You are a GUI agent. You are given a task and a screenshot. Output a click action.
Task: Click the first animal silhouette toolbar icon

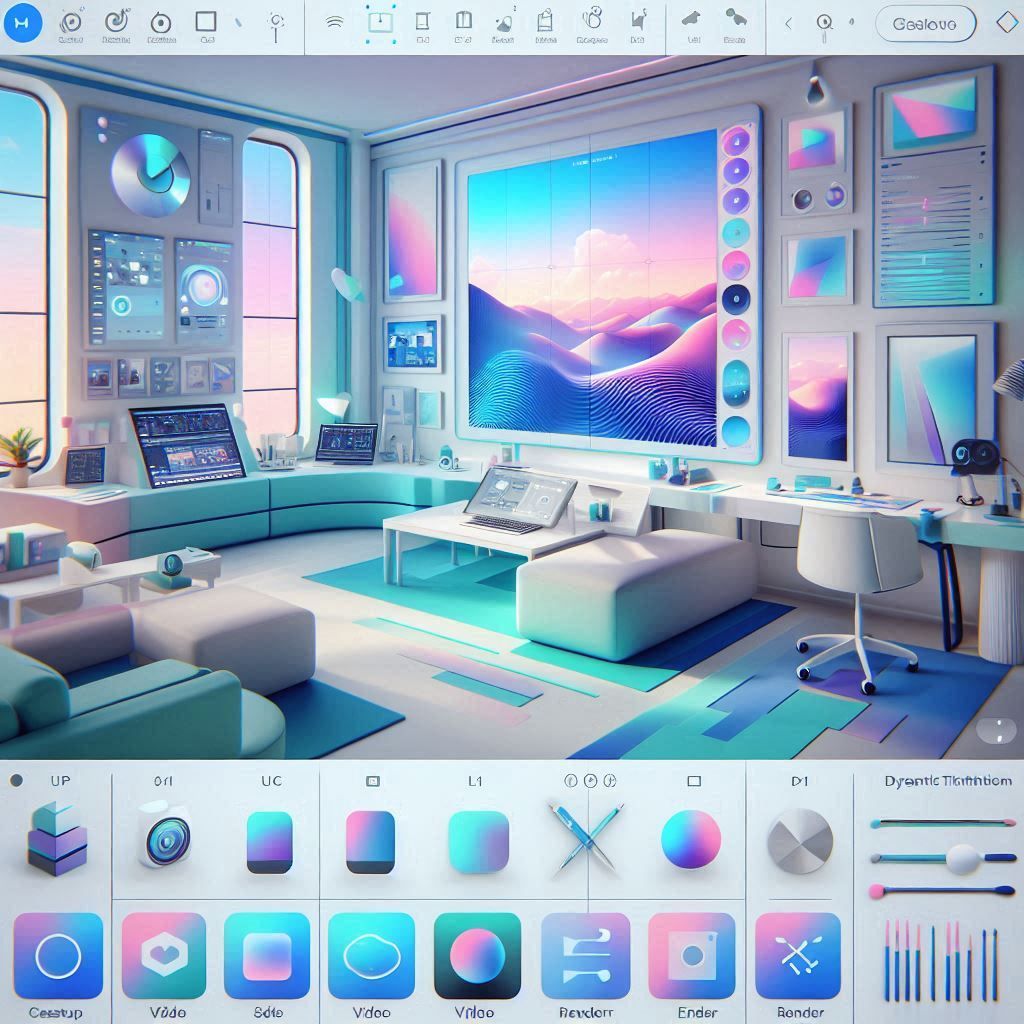(x=691, y=19)
